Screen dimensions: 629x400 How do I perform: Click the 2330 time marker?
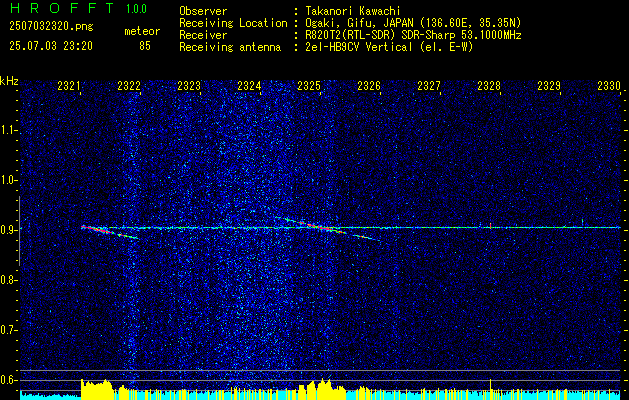click(609, 86)
